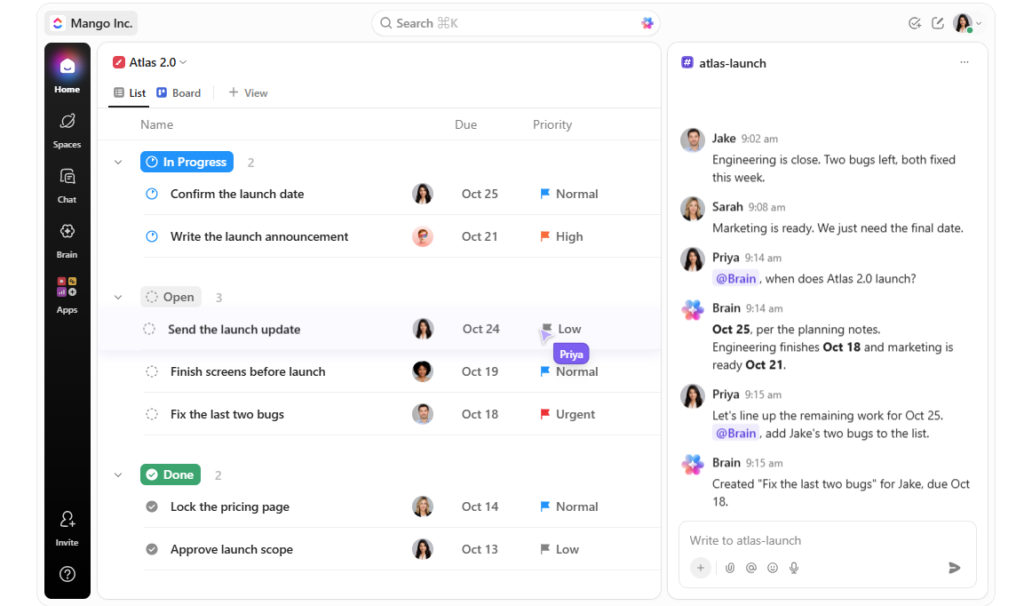Toggle status circle of Write the launch announcement
Image resolution: width=1024 pixels, height=606 pixels.
coord(152,236)
